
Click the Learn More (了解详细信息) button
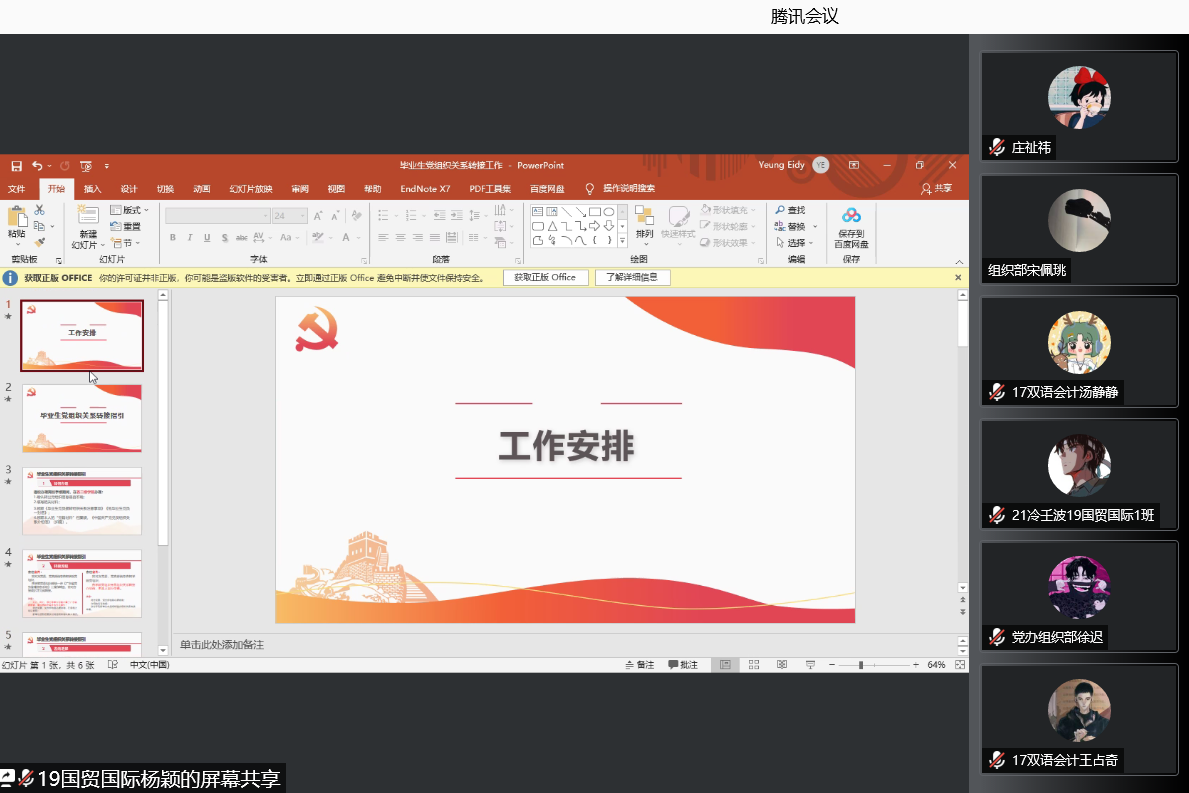point(632,277)
